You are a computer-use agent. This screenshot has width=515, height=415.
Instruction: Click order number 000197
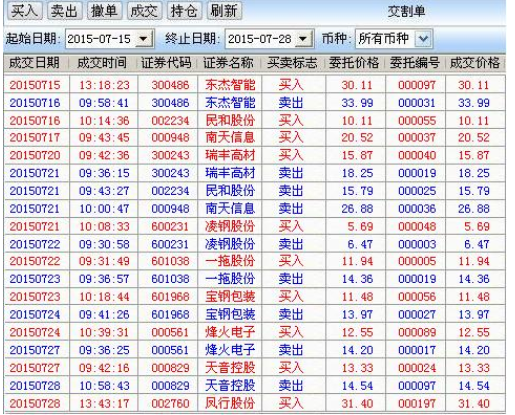tap(417, 403)
